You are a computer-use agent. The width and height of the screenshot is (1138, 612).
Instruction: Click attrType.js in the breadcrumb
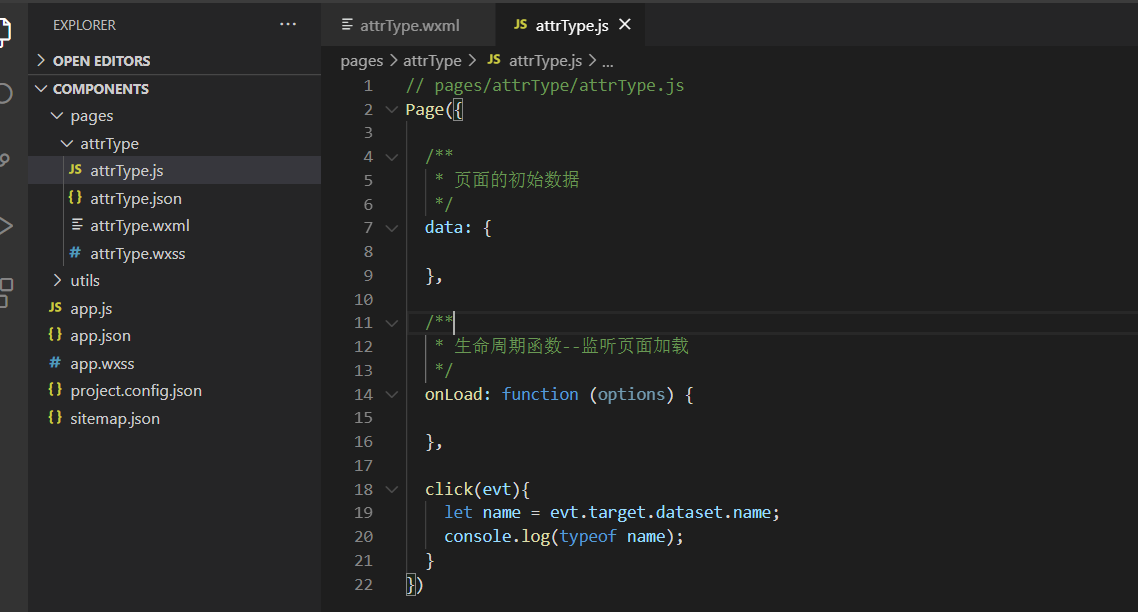pos(545,61)
